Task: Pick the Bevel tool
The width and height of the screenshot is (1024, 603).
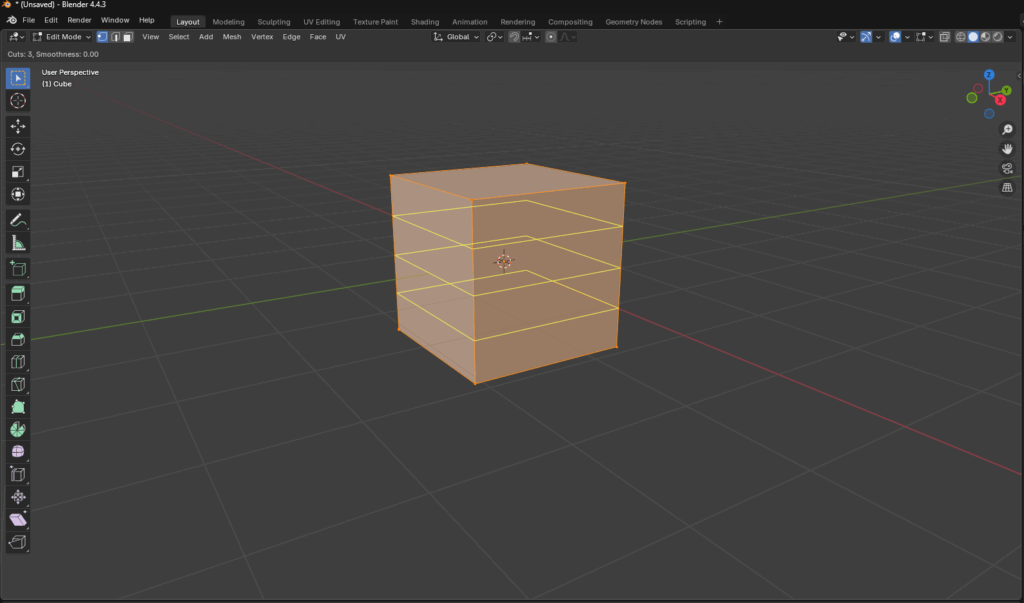Action: pos(18,340)
